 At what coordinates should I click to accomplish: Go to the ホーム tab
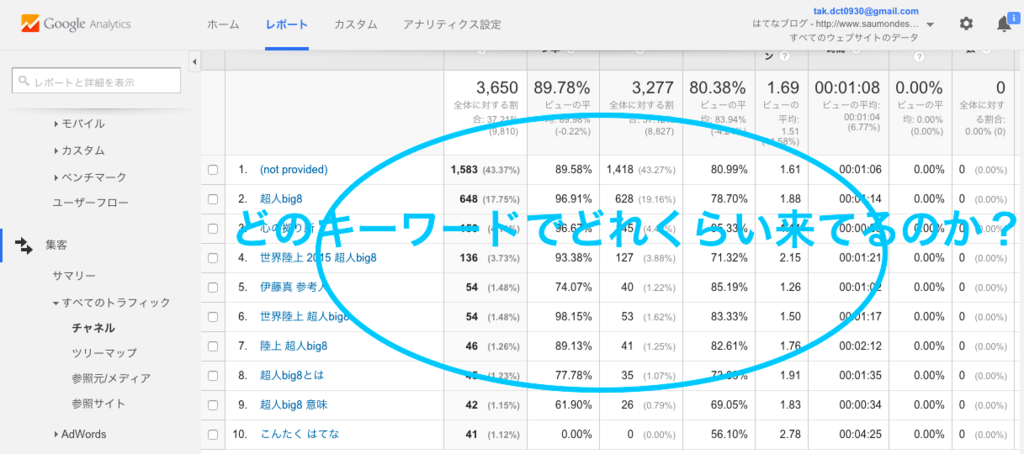(x=223, y=25)
